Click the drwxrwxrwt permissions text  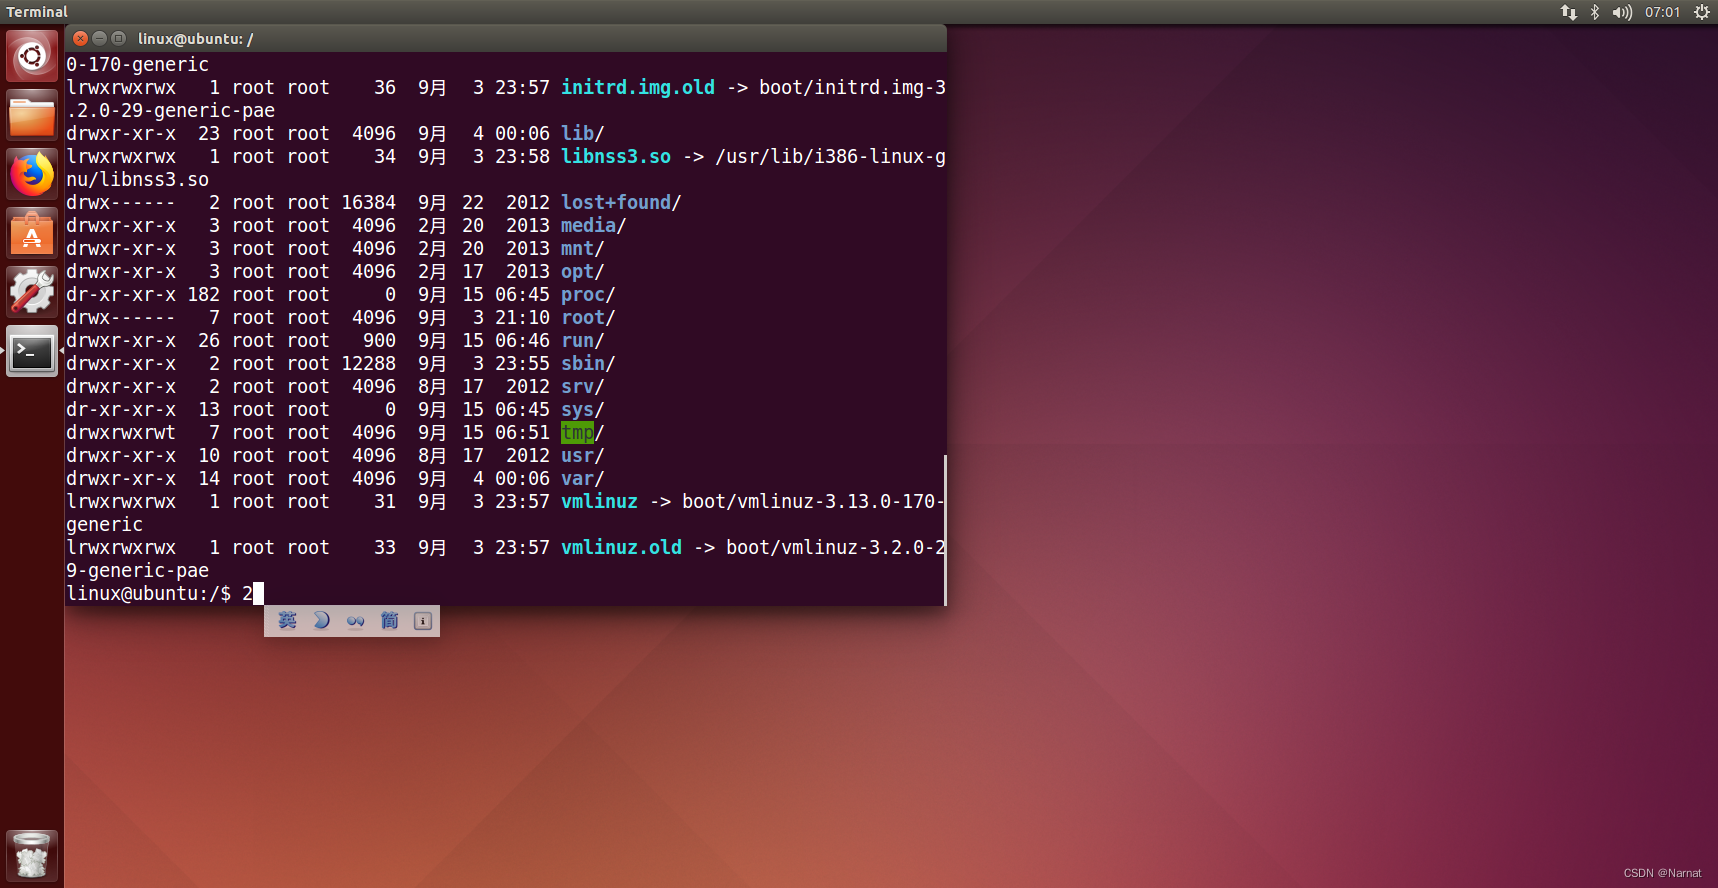click(x=121, y=433)
